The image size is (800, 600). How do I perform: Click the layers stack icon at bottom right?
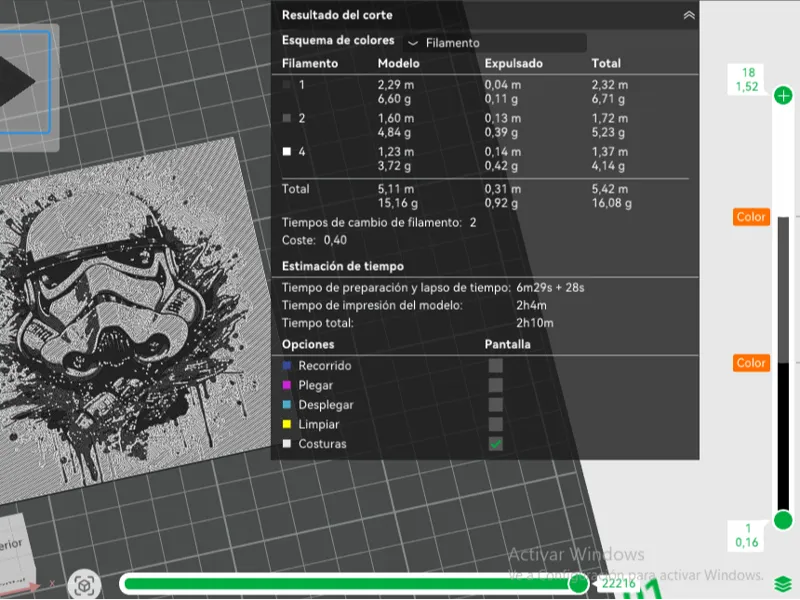[783, 584]
